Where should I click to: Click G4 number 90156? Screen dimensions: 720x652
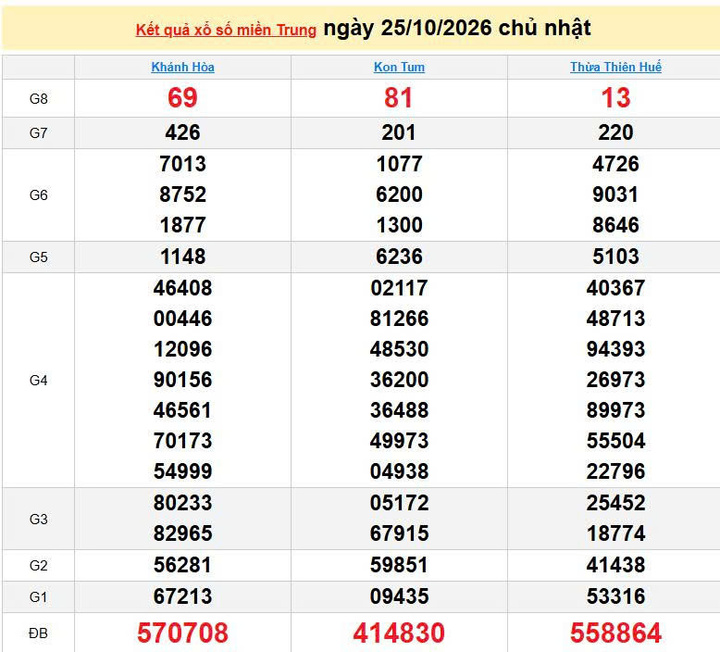point(183,380)
